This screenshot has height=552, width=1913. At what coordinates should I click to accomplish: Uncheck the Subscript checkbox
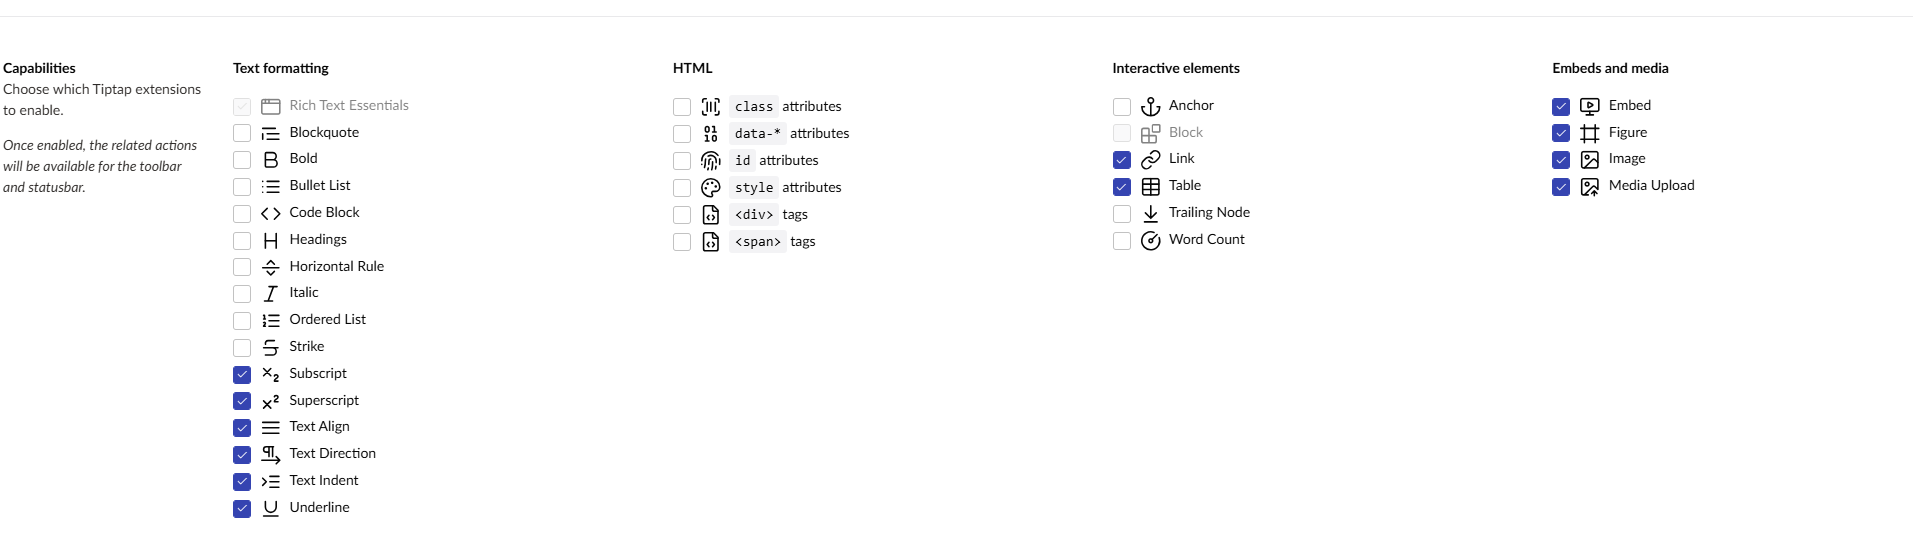(242, 375)
